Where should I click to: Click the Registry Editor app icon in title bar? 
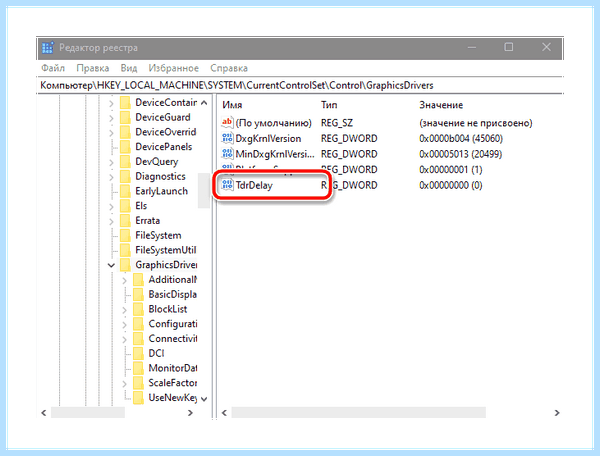tap(48, 47)
